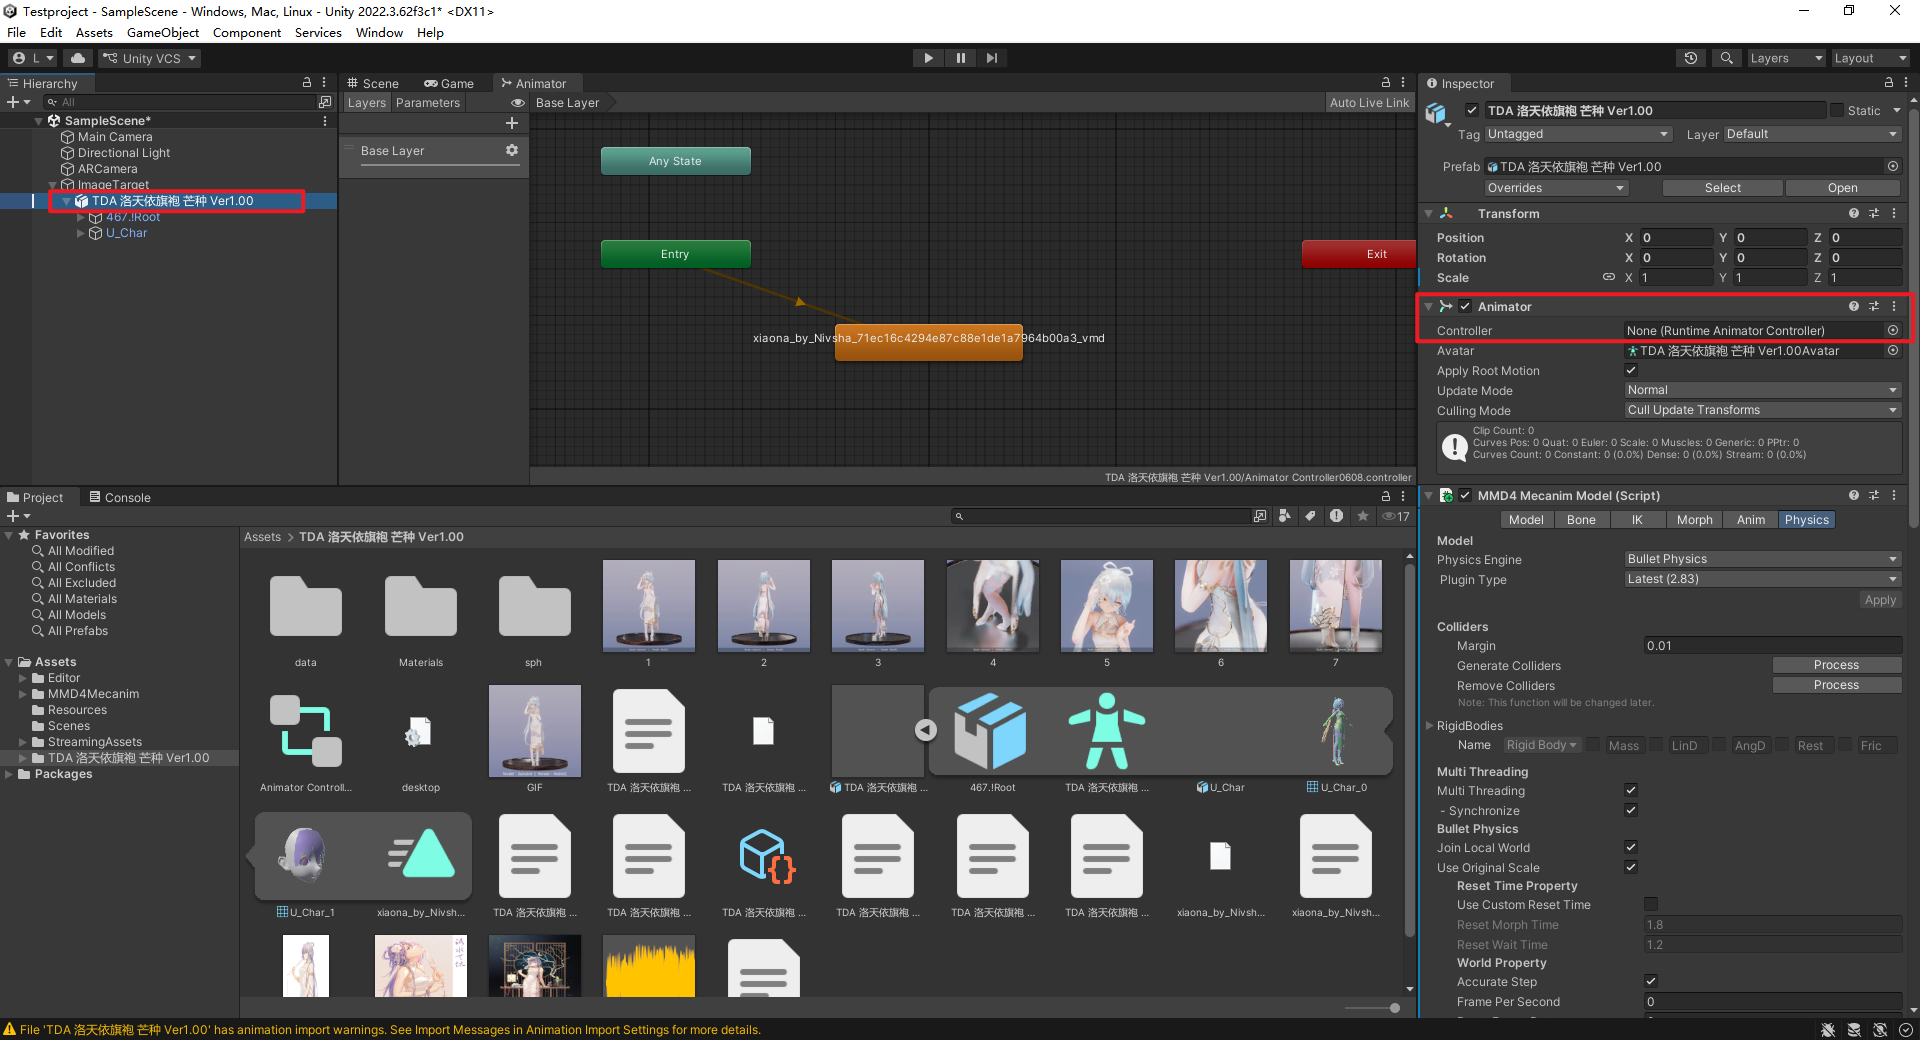Toggle Use Original Scale checkbox

pyautogui.click(x=1631, y=867)
